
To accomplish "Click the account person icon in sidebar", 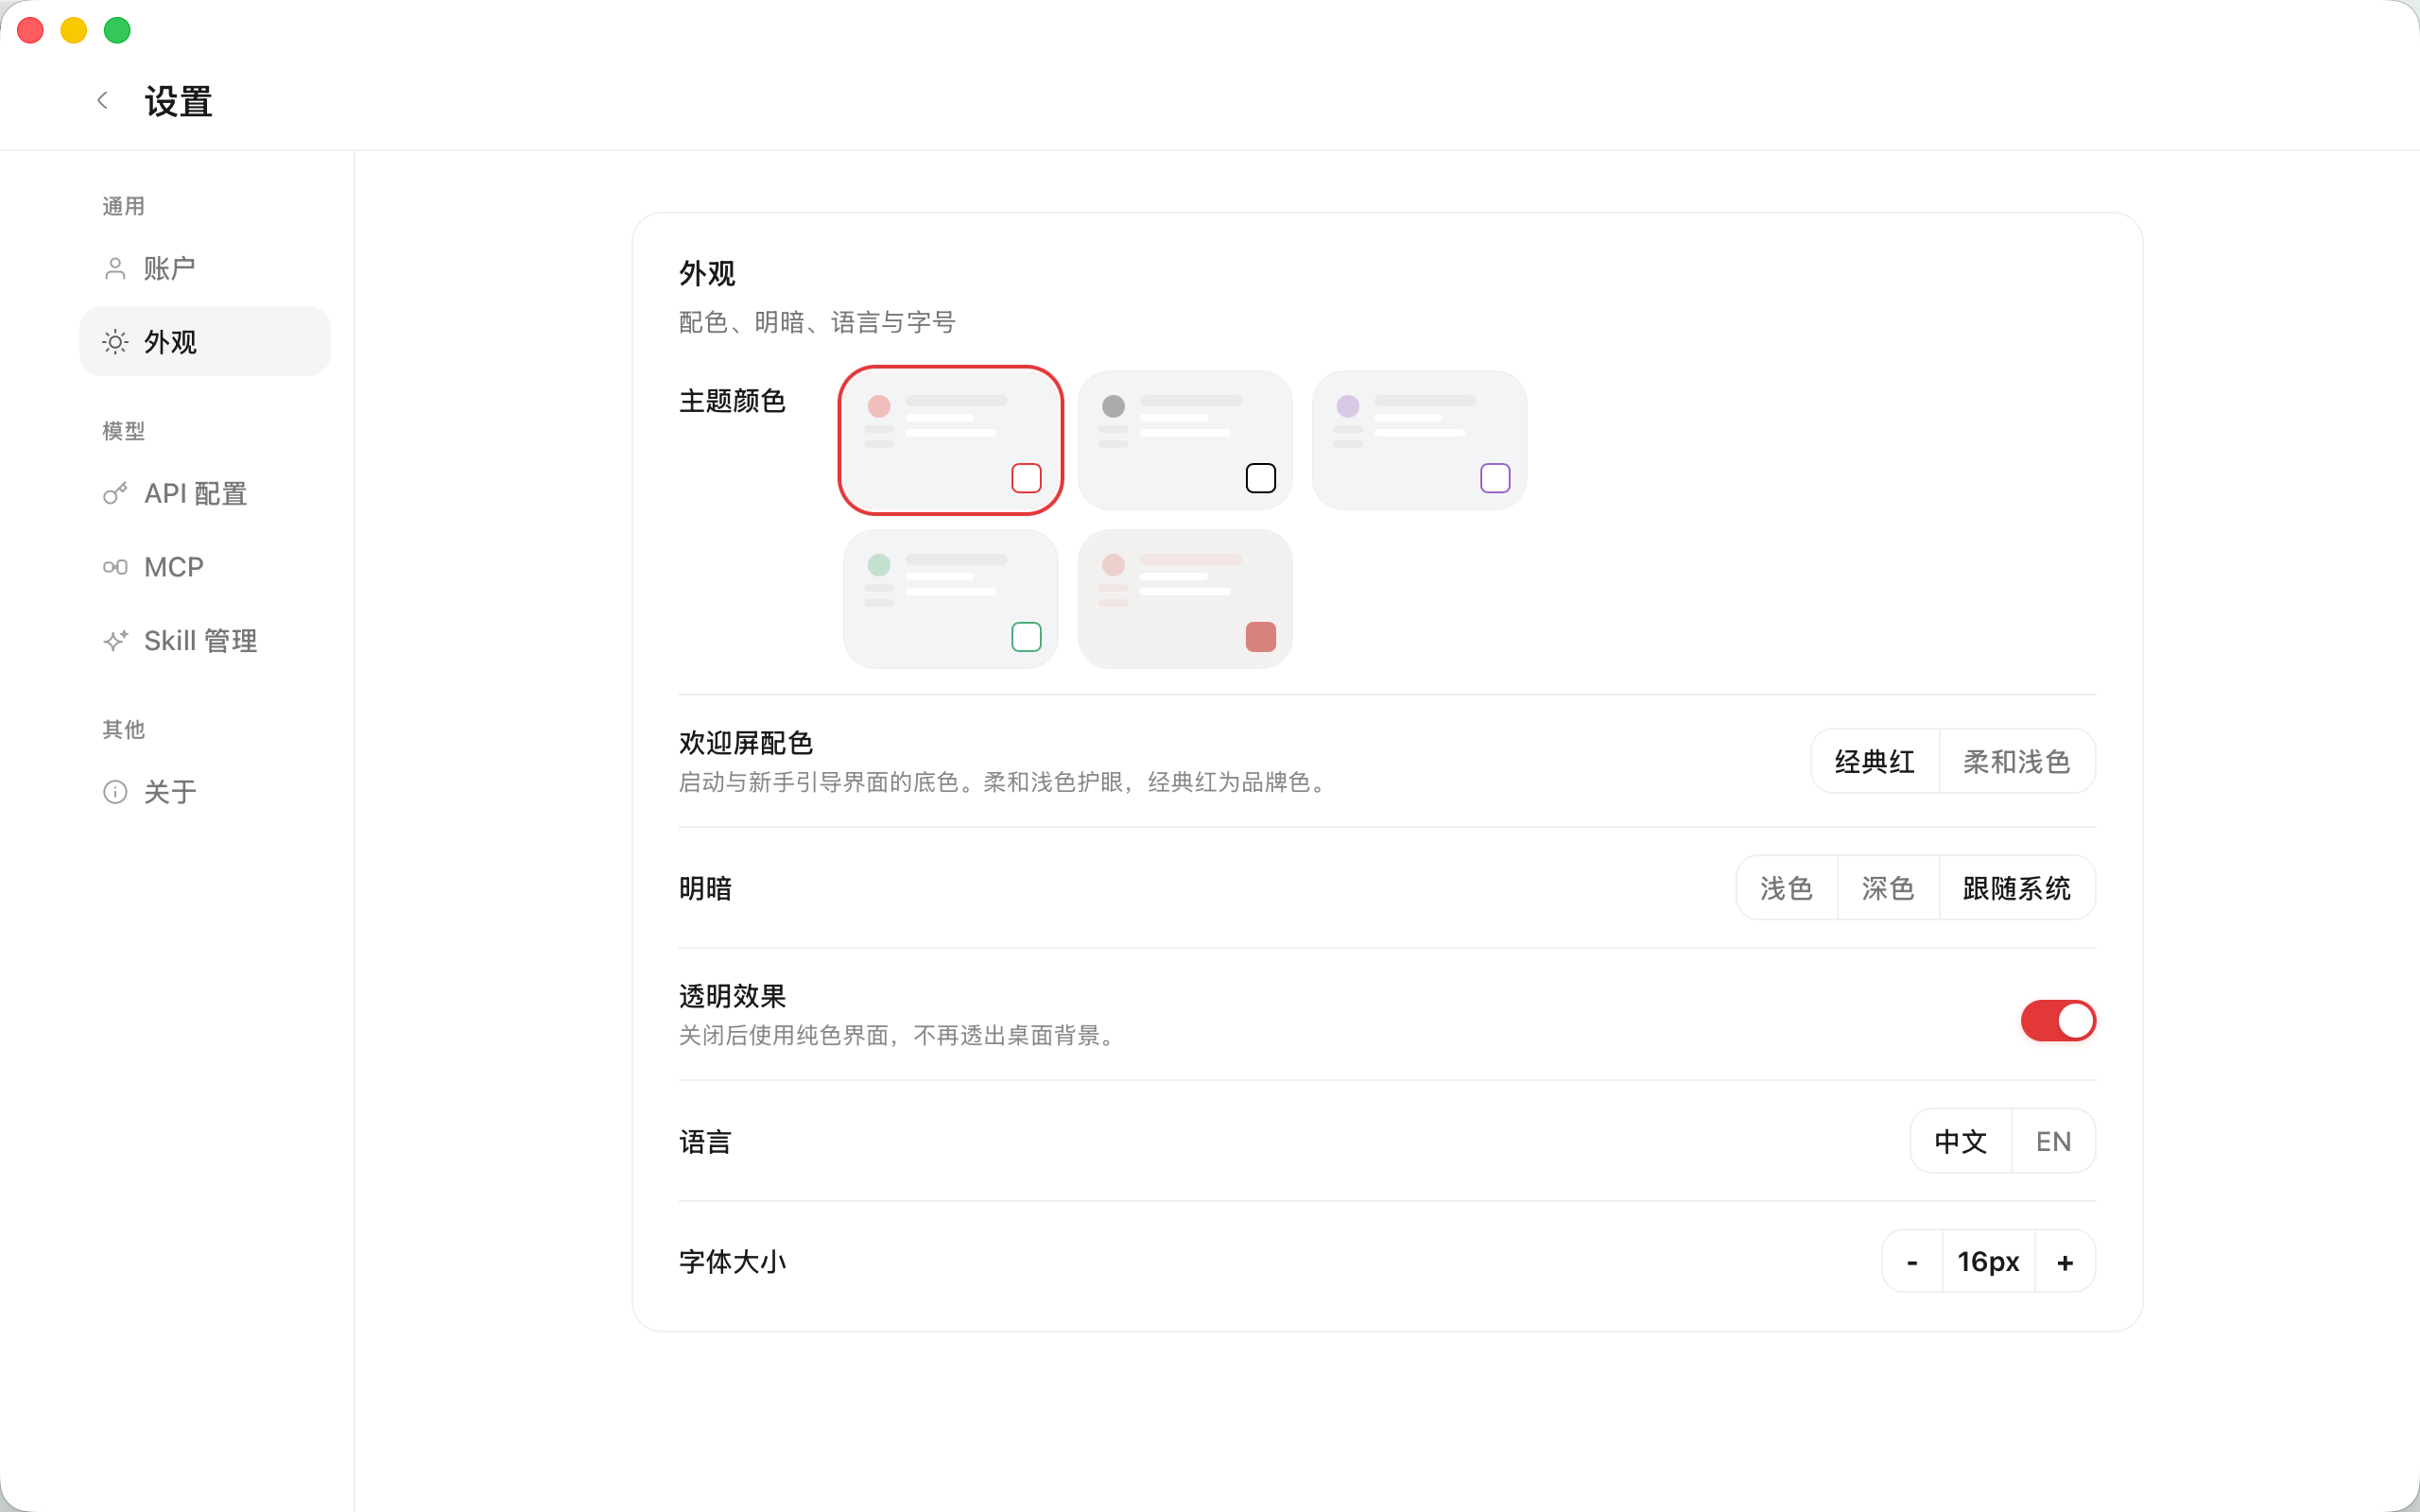I will pos(115,268).
